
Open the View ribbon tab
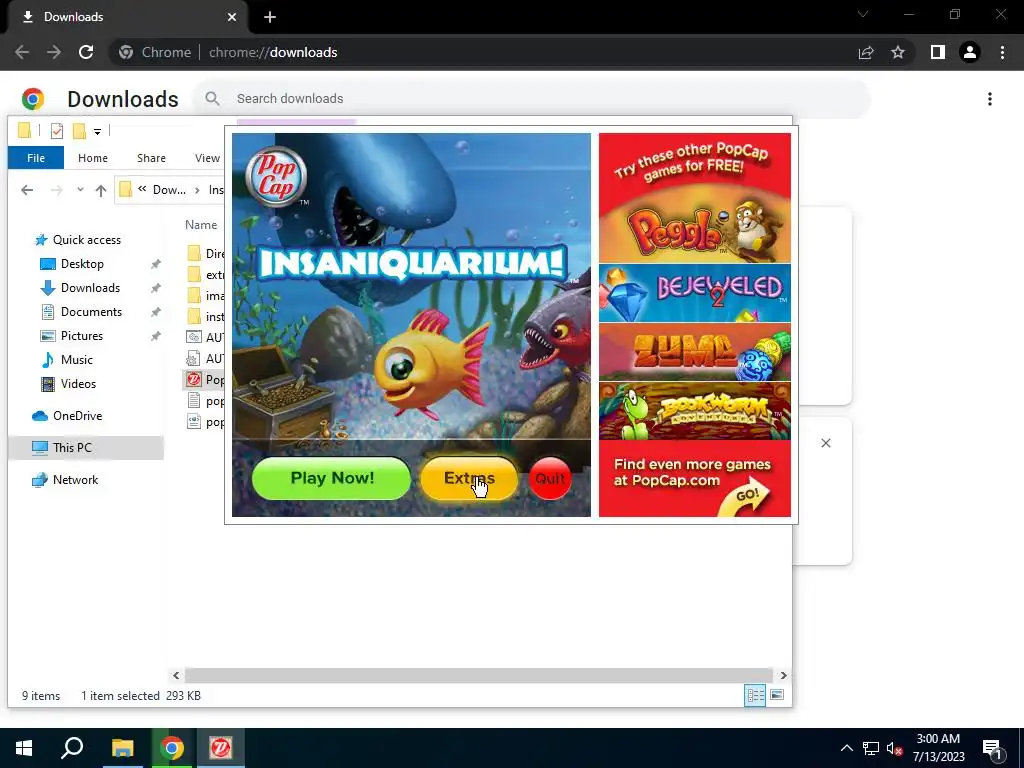[207, 158]
